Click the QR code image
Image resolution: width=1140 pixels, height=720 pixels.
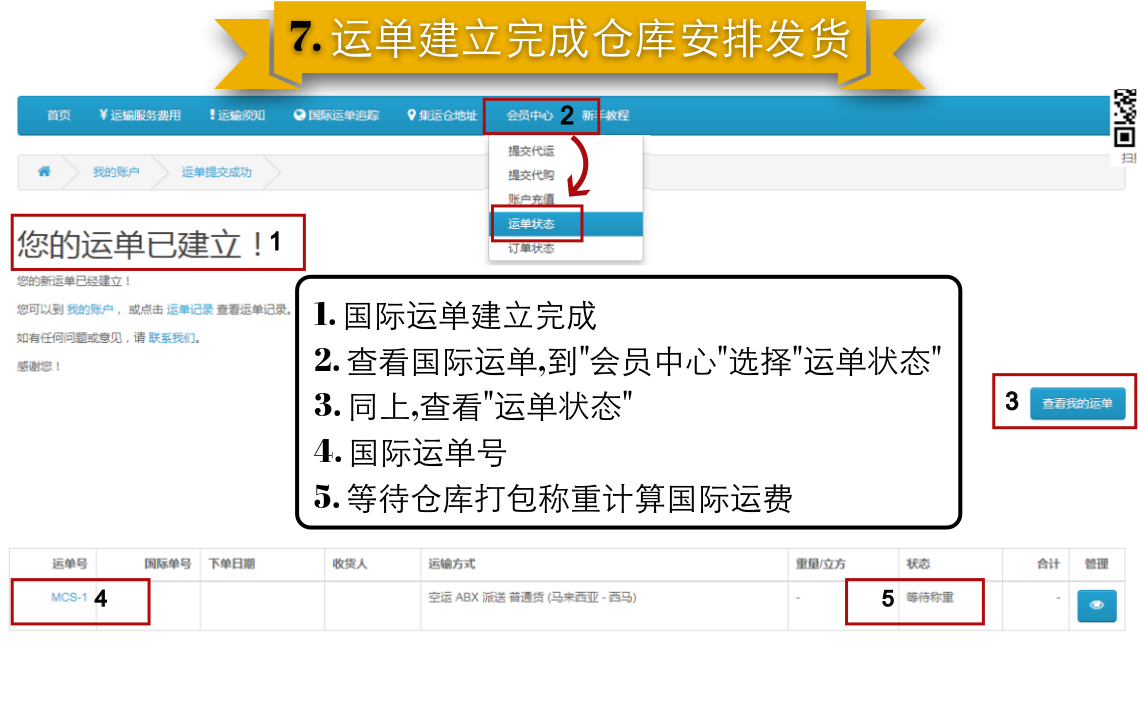coord(1125,118)
